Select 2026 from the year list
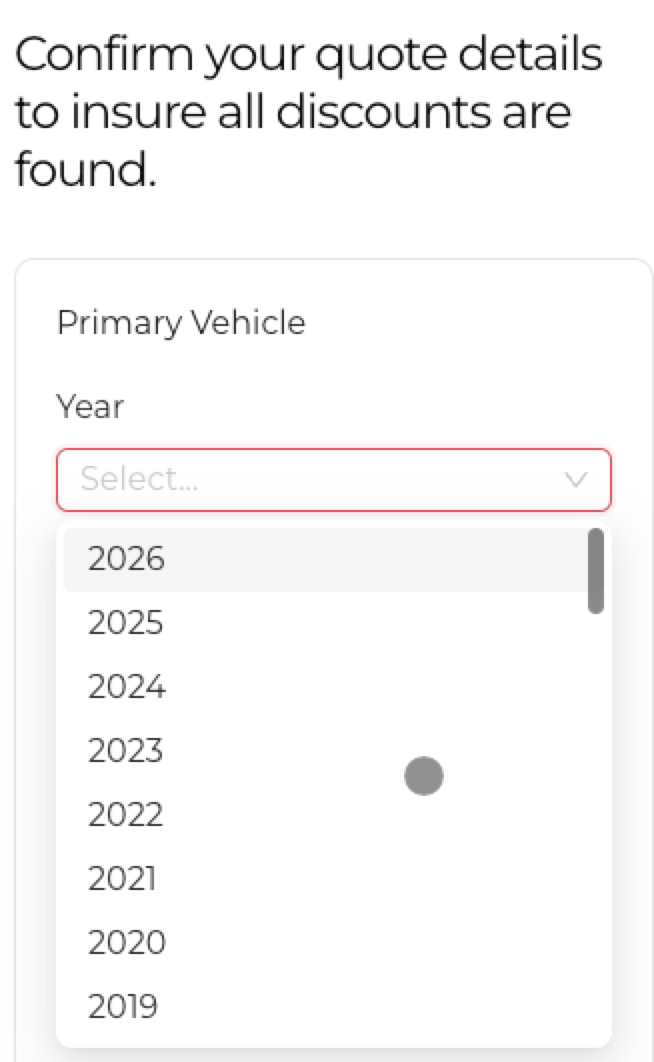 [x=126, y=559]
